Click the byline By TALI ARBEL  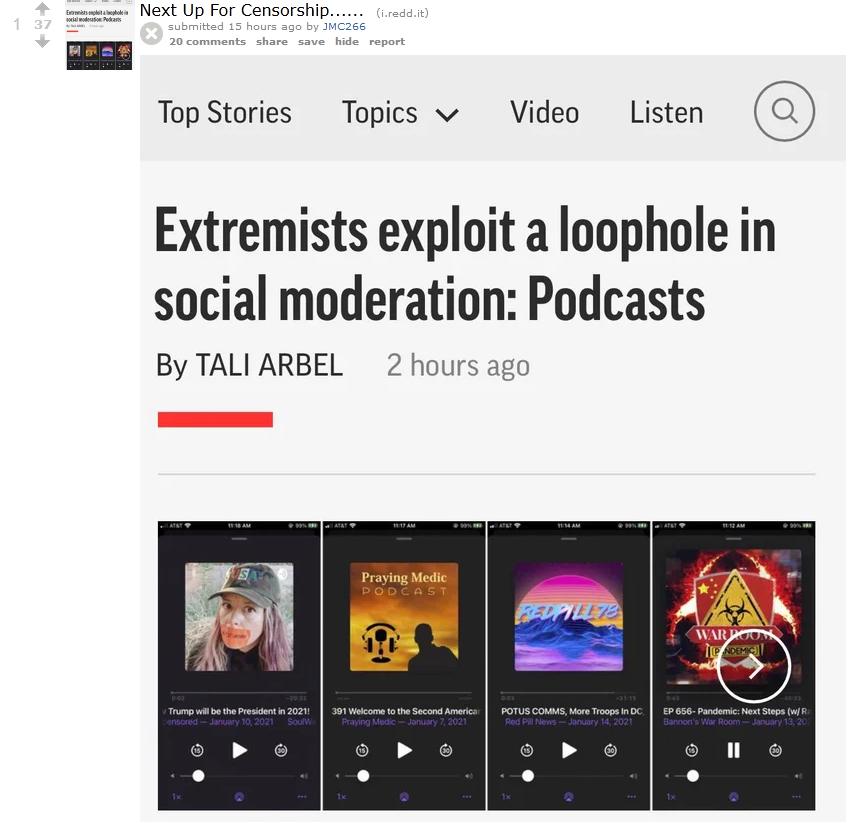click(249, 365)
